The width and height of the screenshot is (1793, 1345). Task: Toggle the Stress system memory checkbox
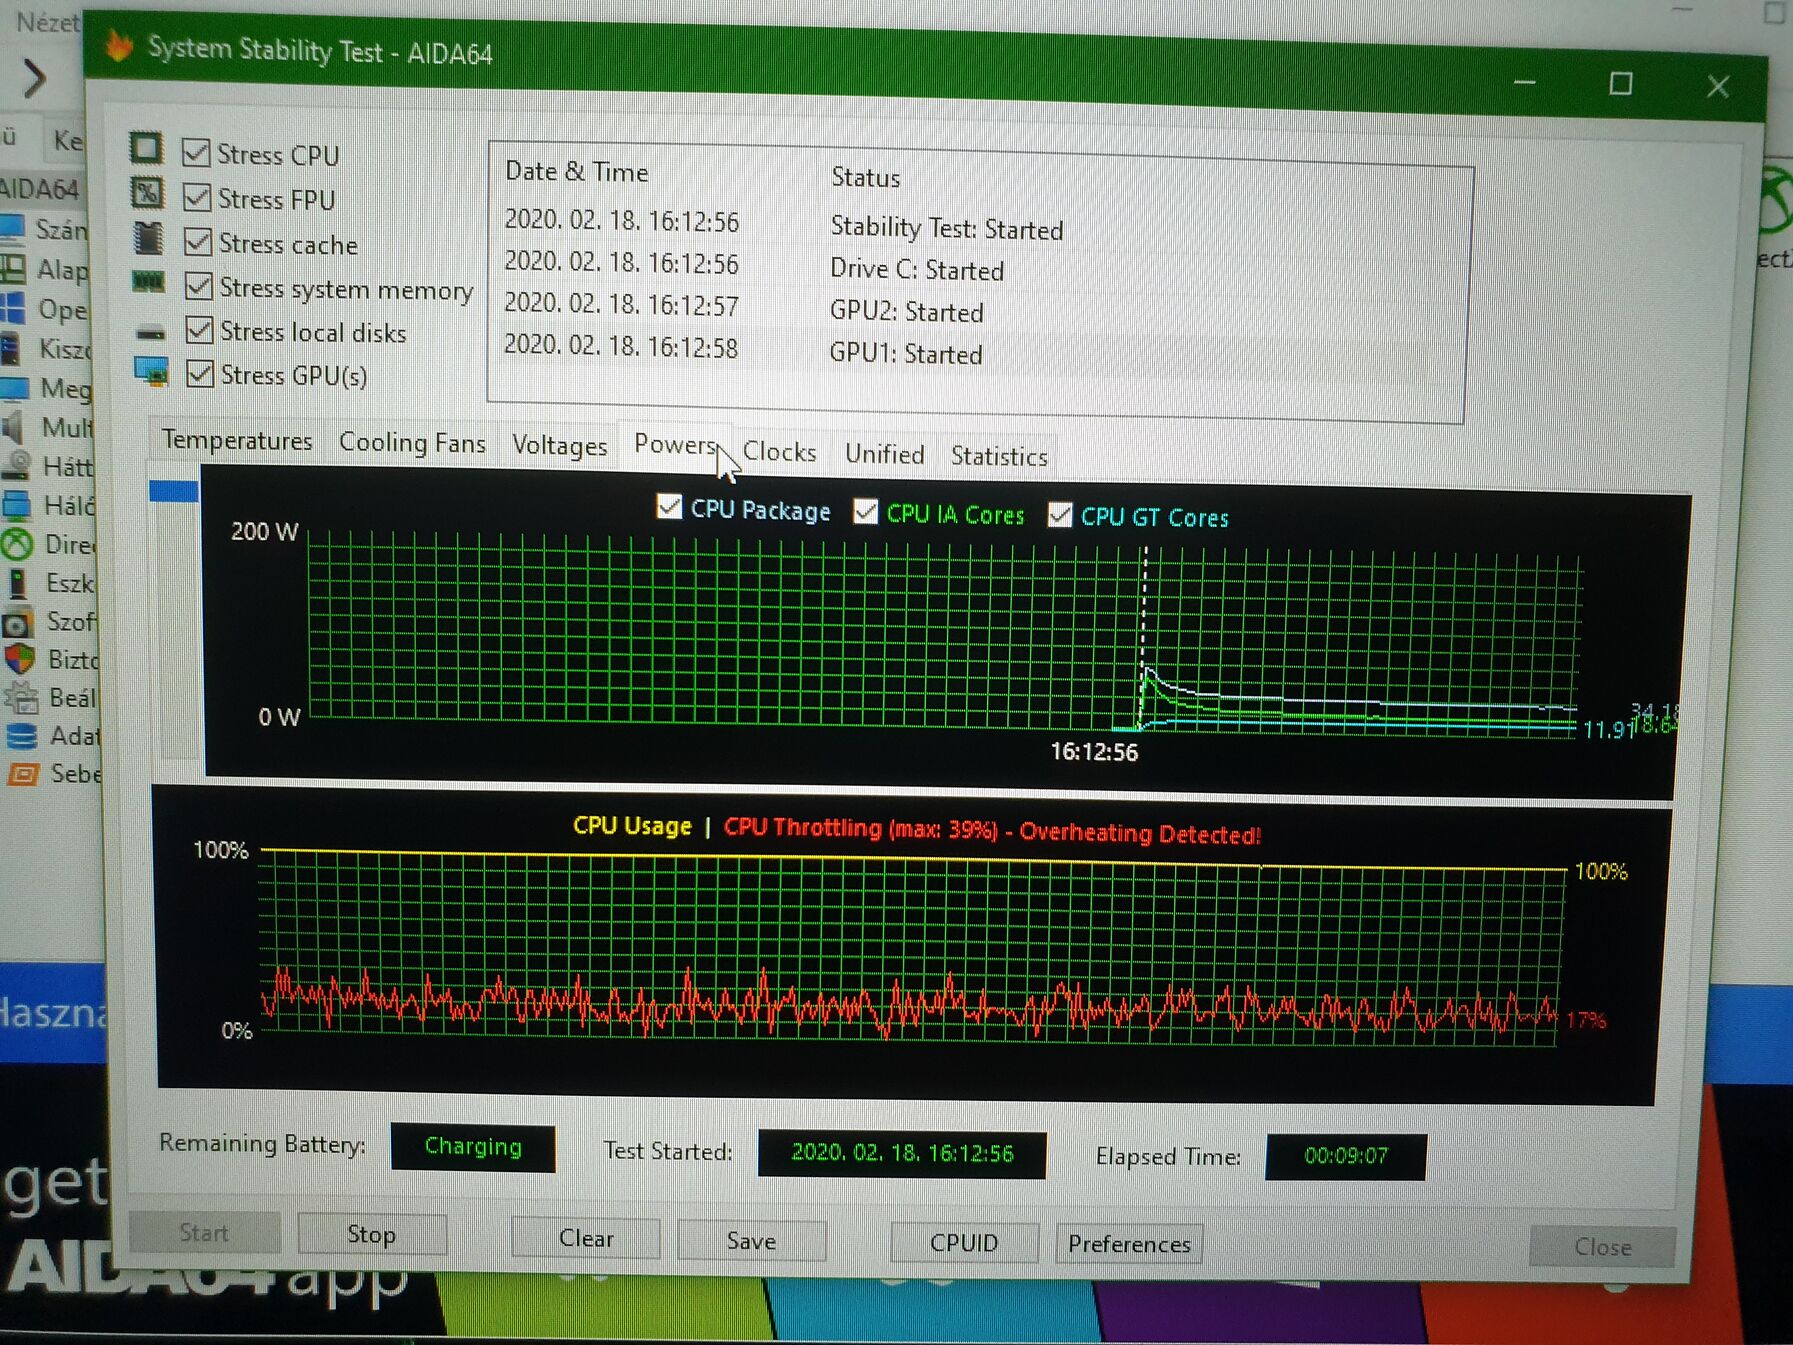199,286
